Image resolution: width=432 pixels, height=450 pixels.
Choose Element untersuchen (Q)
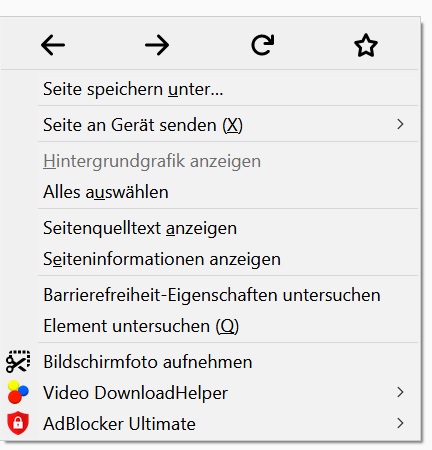pos(141,326)
